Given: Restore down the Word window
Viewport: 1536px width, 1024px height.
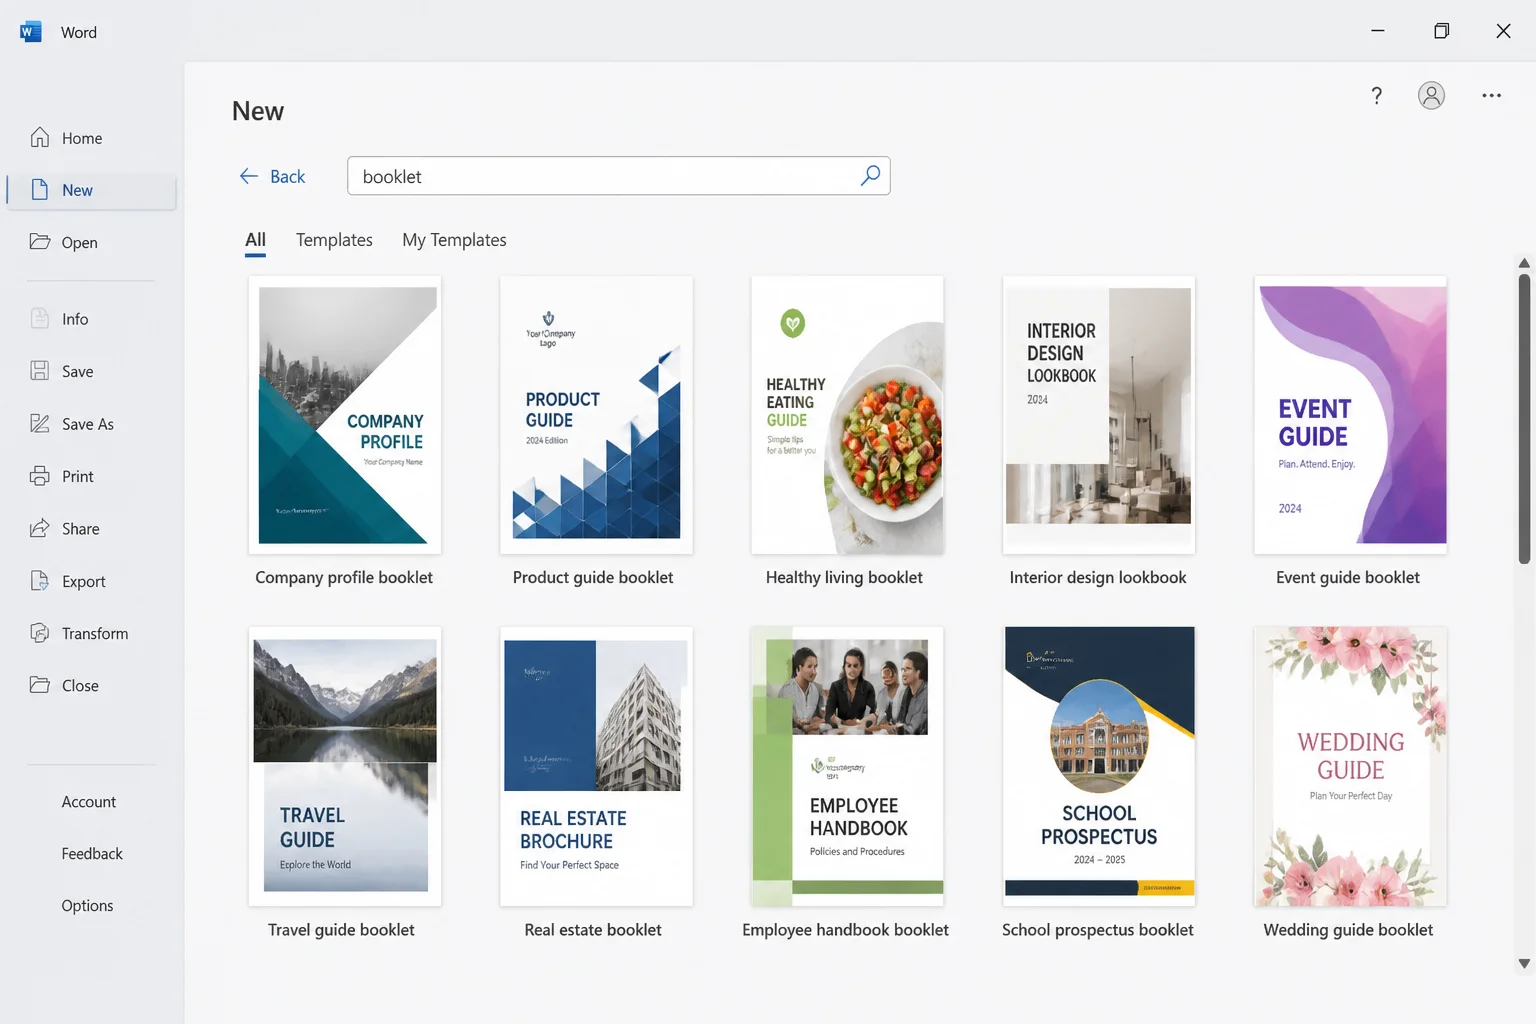Looking at the screenshot, I should pos(1441,31).
